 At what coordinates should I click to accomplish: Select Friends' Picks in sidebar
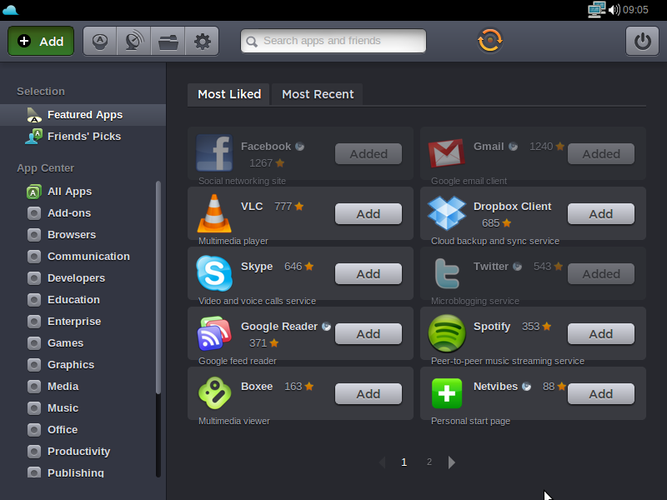pos(83,137)
